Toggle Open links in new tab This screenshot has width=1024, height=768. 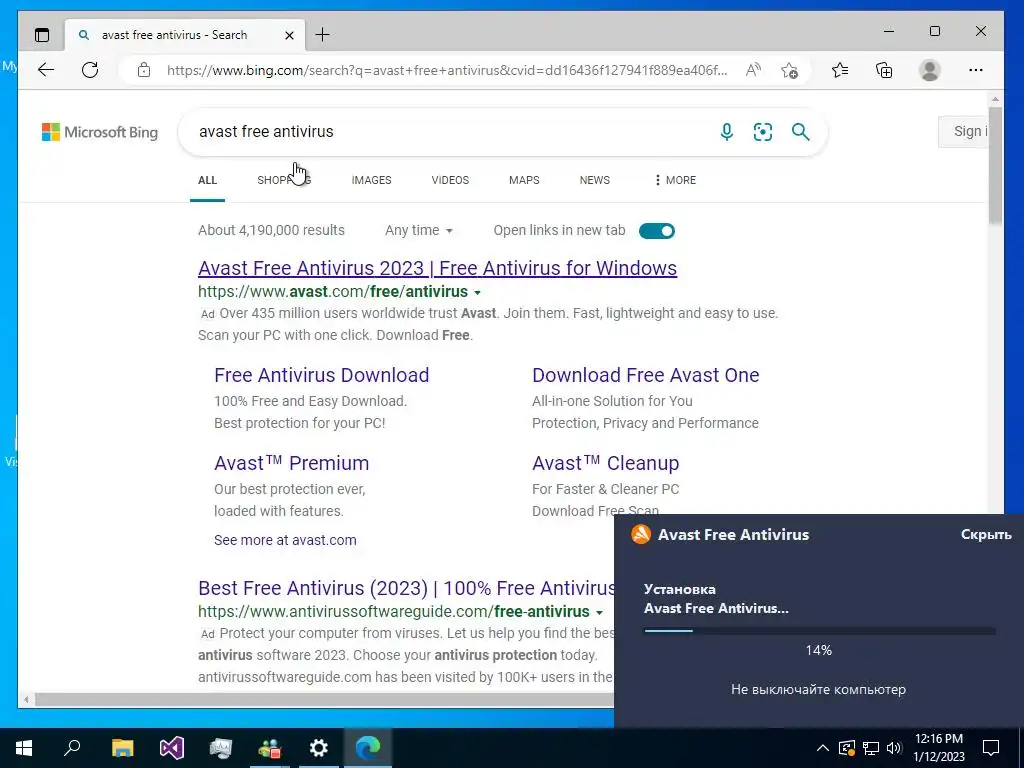[656, 231]
